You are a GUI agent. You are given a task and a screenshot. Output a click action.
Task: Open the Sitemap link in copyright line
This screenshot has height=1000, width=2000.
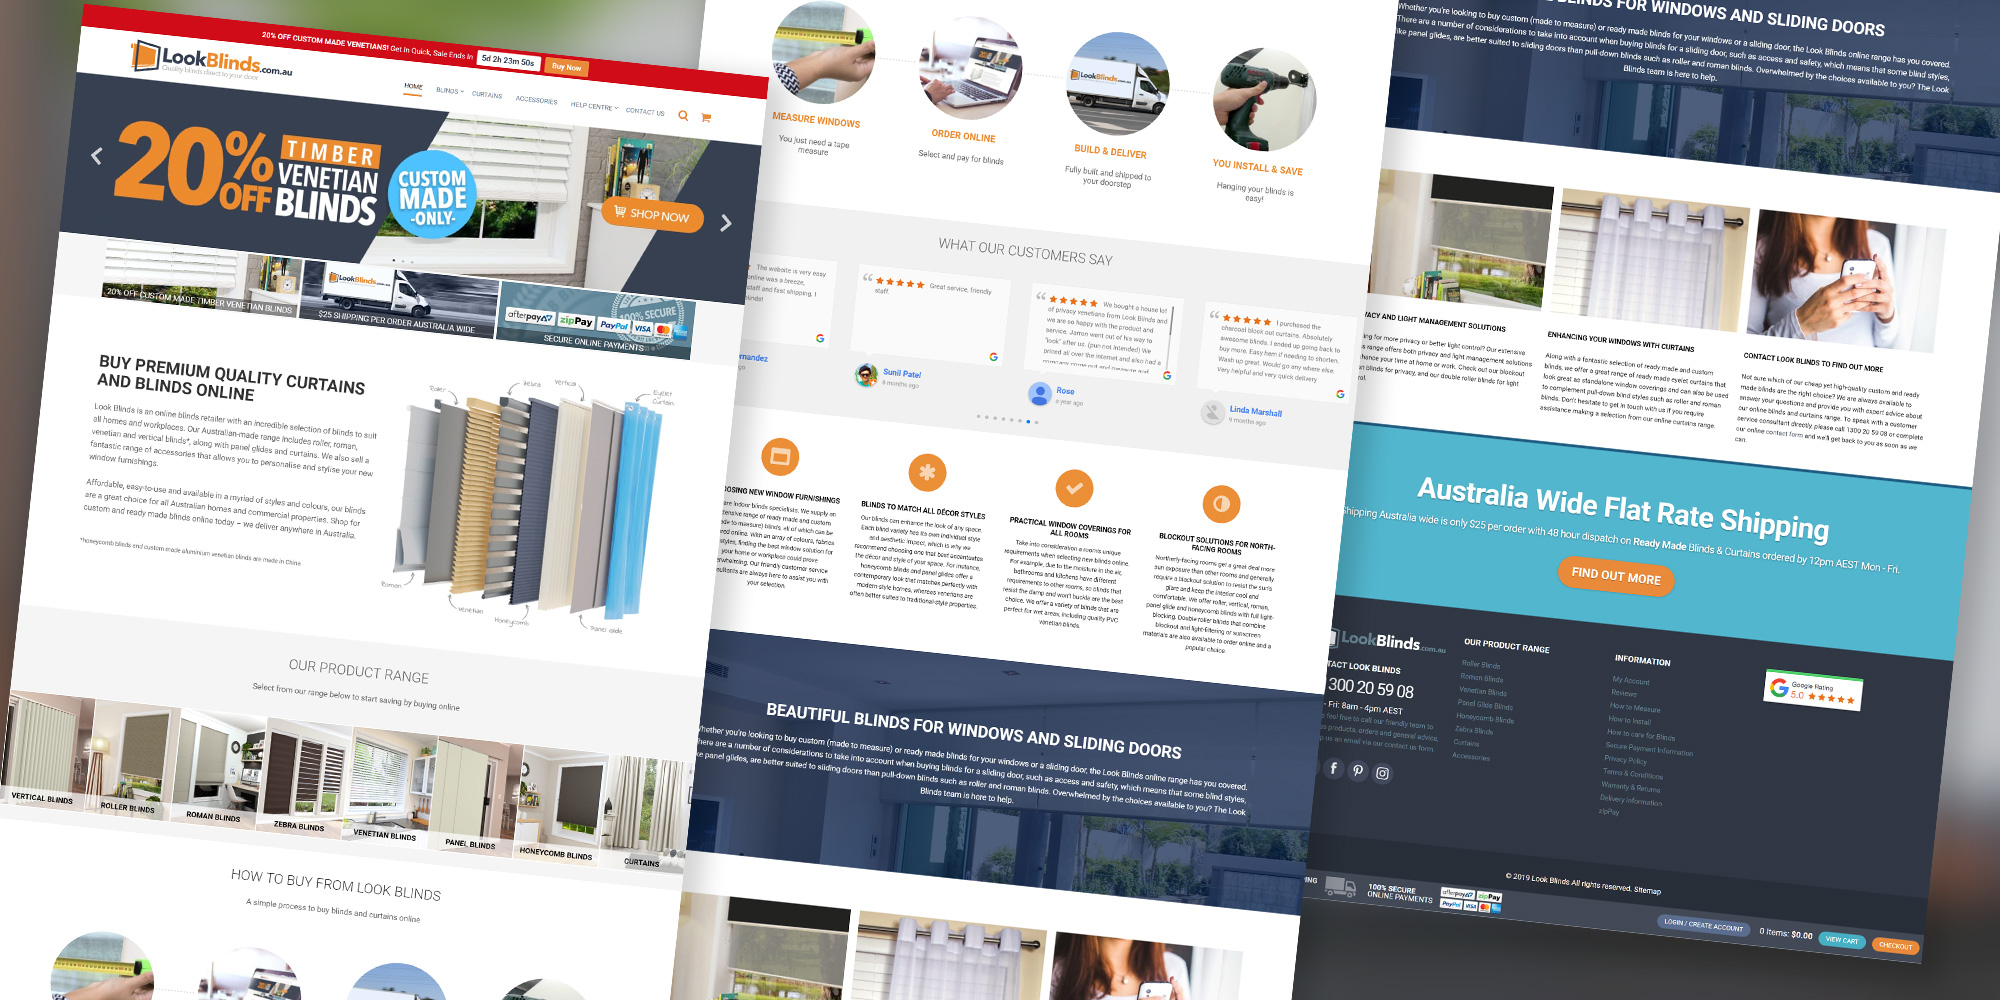point(1647,890)
